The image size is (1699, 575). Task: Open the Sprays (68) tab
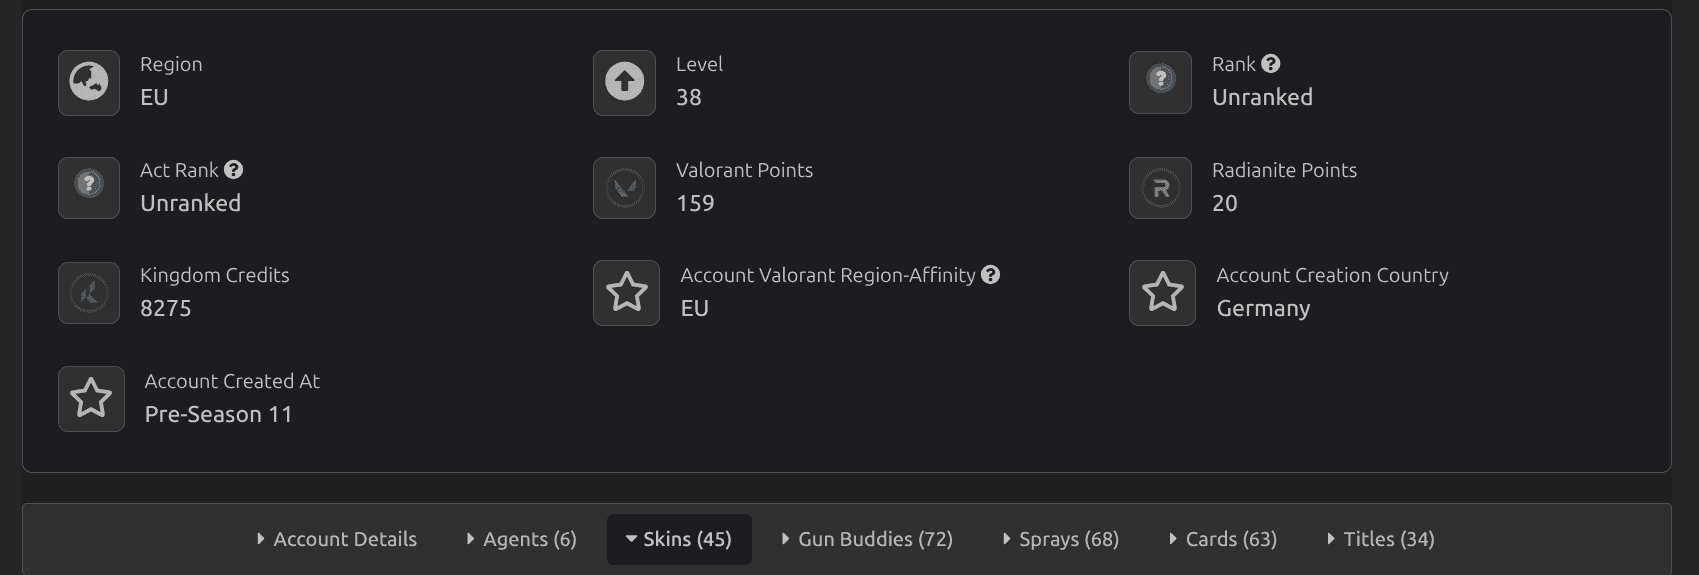point(1060,539)
